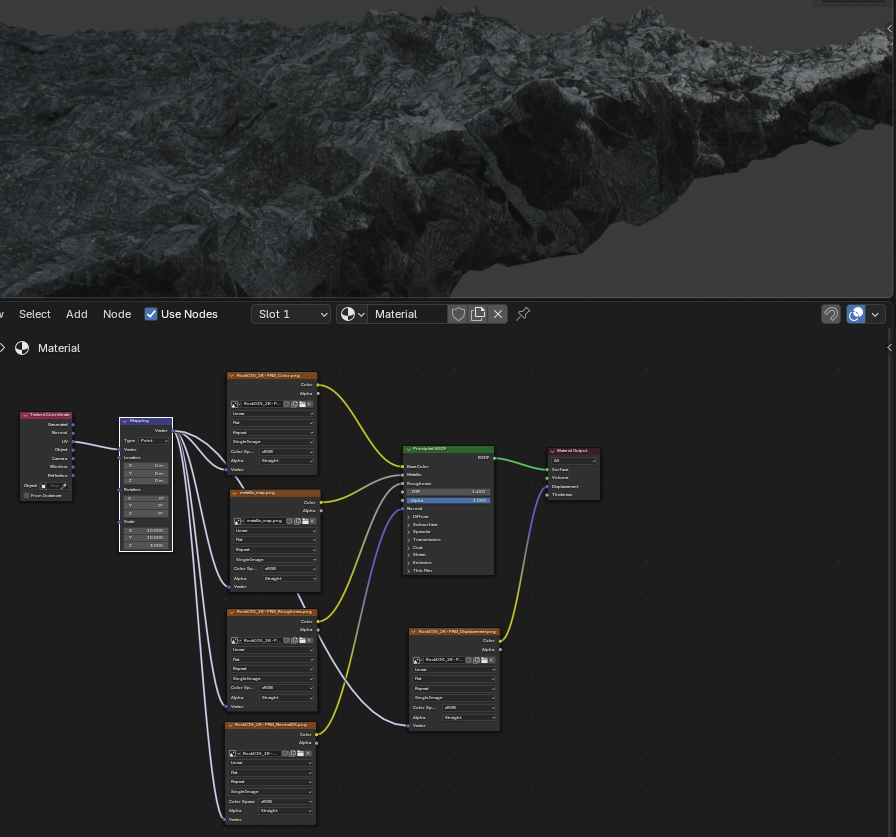The image size is (896, 837).
Task: Unlink the material using the X icon
Action: [x=498, y=314]
